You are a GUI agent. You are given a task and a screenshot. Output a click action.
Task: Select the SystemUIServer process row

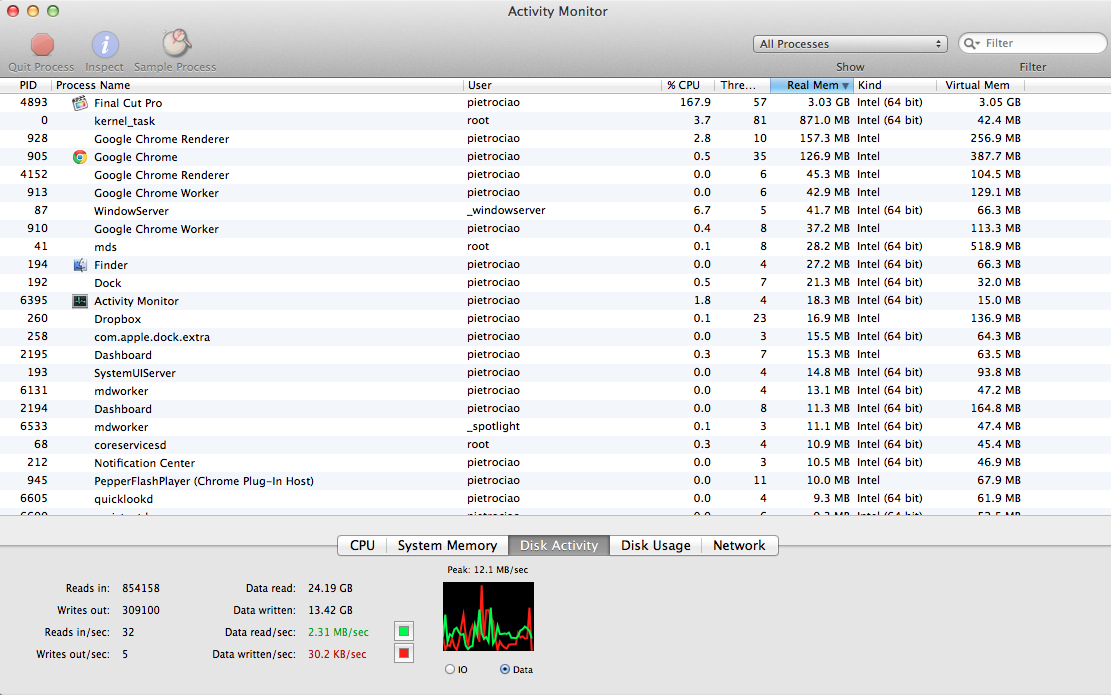(x=556, y=373)
